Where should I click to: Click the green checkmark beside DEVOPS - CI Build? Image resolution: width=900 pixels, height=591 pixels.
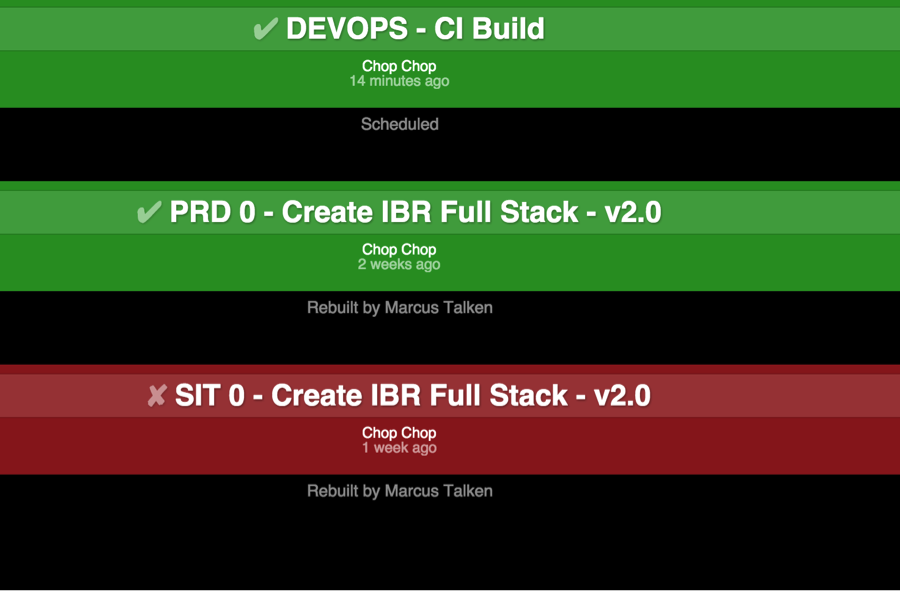(x=265, y=29)
